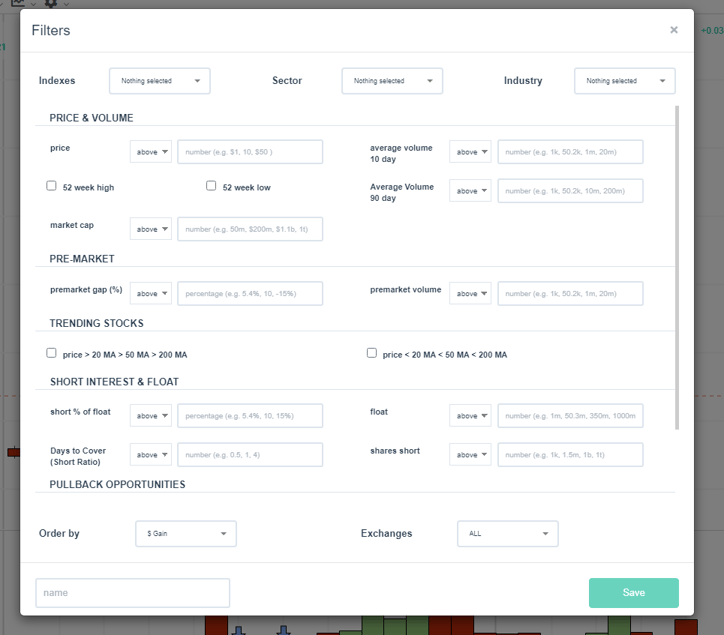Click the price number input field
The height and width of the screenshot is (635, 724).
(250, 152)
